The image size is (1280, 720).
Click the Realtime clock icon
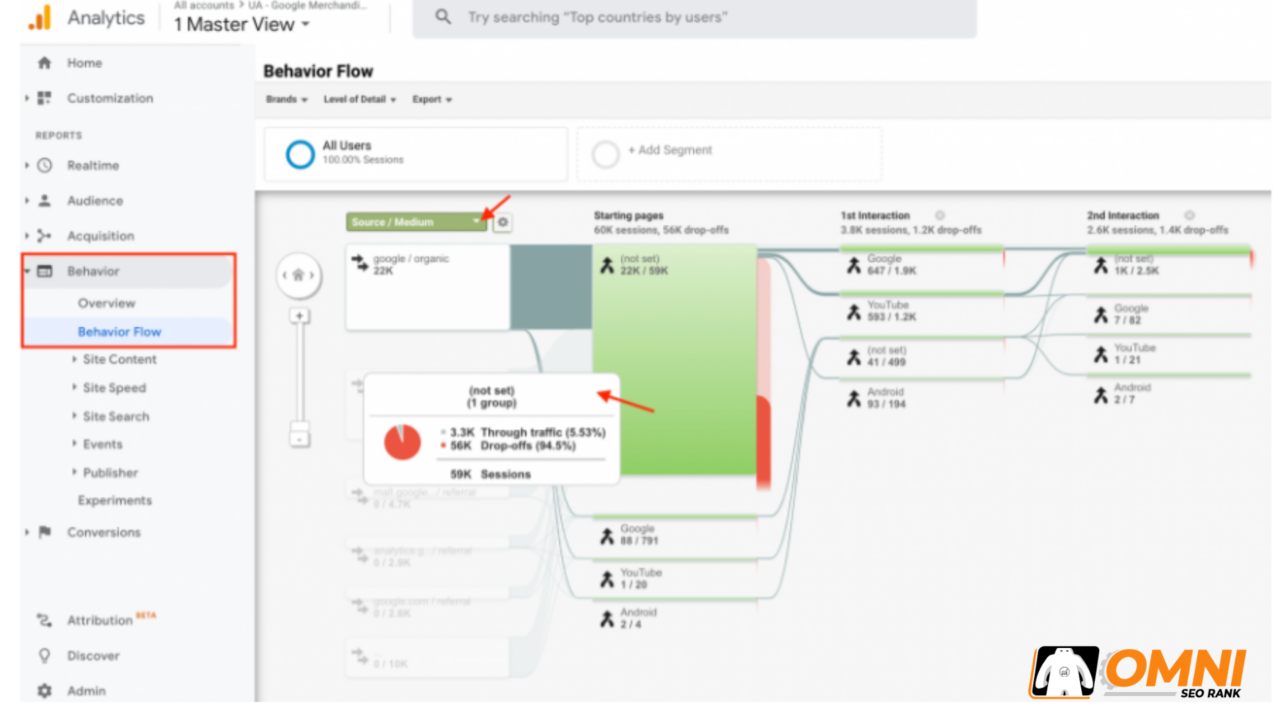[44, 165]
